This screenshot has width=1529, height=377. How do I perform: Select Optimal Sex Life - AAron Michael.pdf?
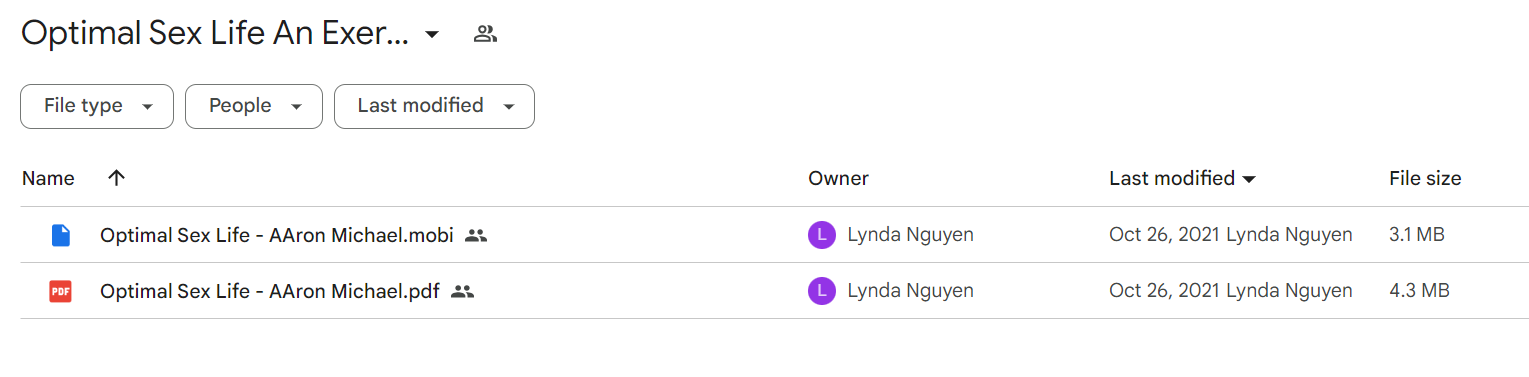coord(270,292)
